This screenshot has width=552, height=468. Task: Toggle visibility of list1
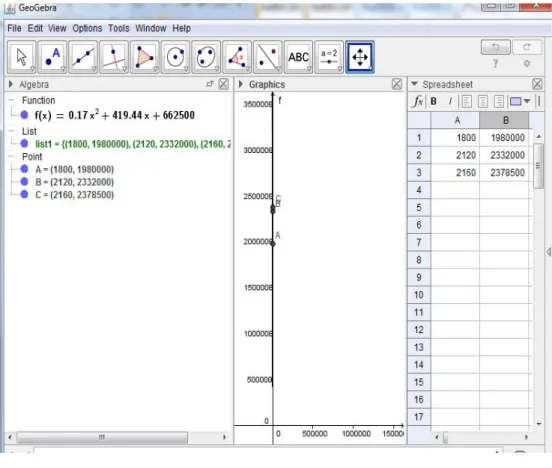pos(24,144)
